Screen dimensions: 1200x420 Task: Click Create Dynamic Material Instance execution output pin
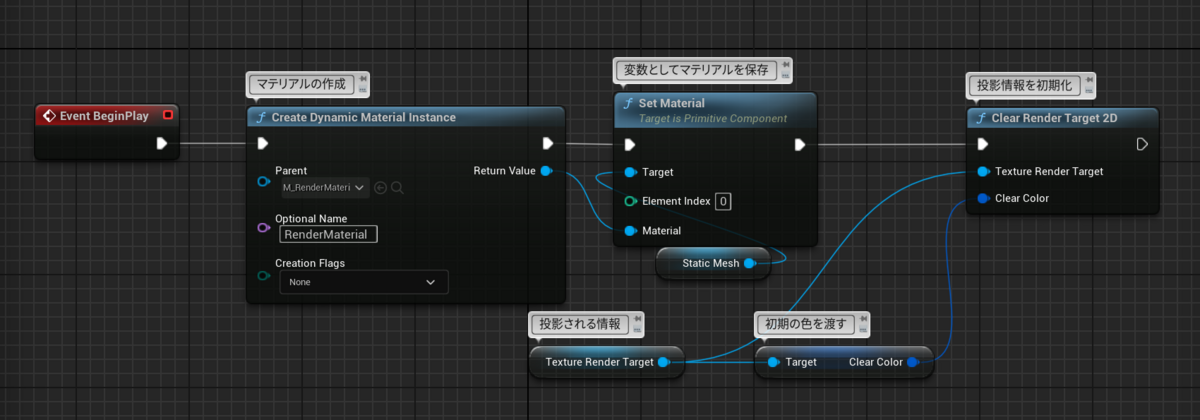pyautogui.click(x=547, y=144)
